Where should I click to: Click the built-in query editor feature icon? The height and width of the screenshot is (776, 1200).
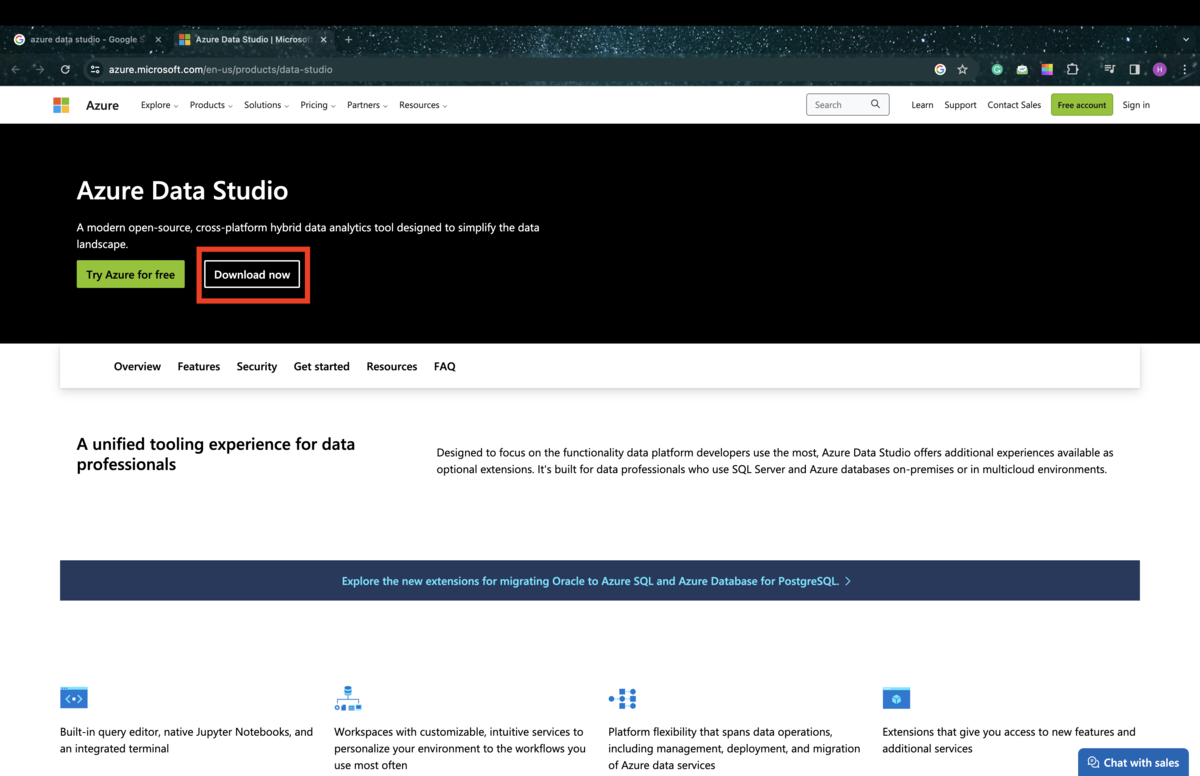click(x=73, y=697)
